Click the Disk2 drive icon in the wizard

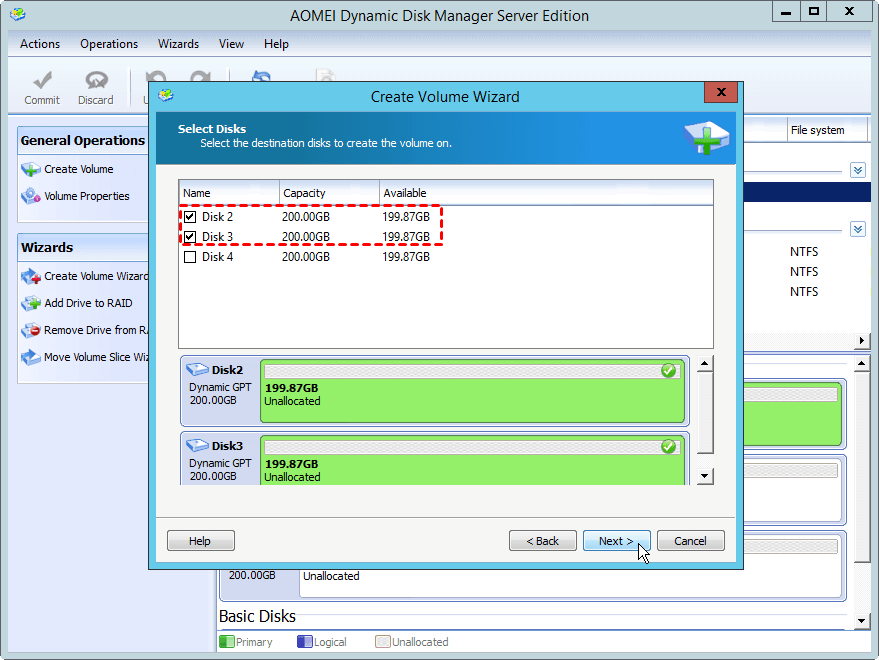197,370
